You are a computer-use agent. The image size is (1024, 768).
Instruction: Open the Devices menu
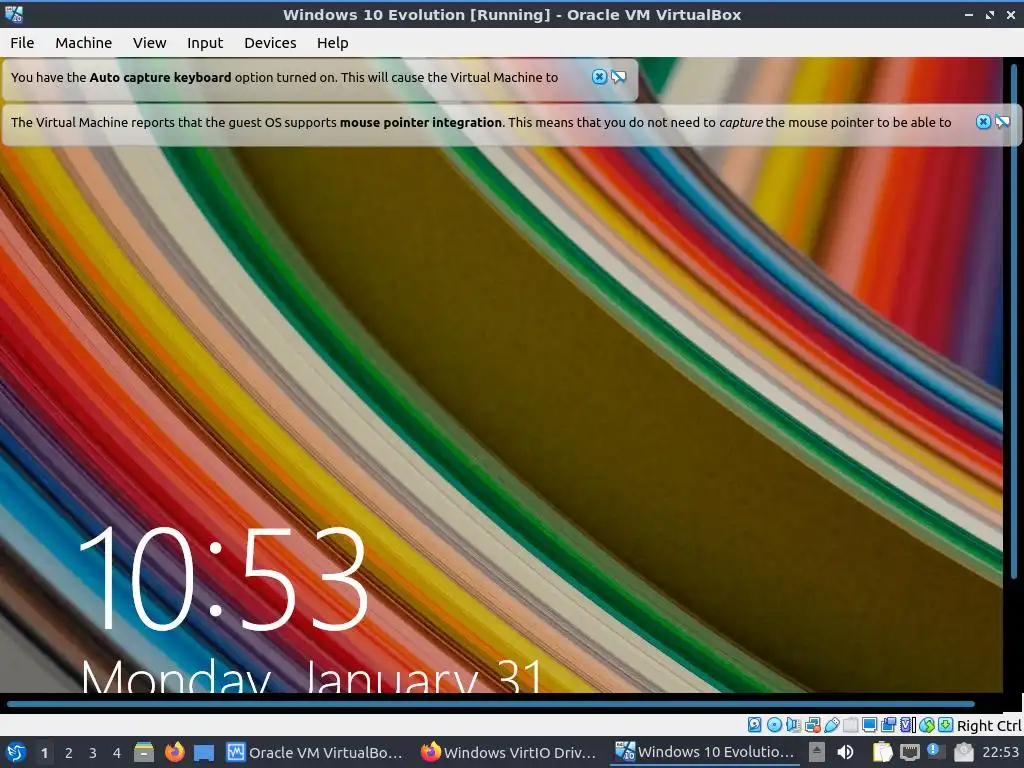[x=270, y=42]
